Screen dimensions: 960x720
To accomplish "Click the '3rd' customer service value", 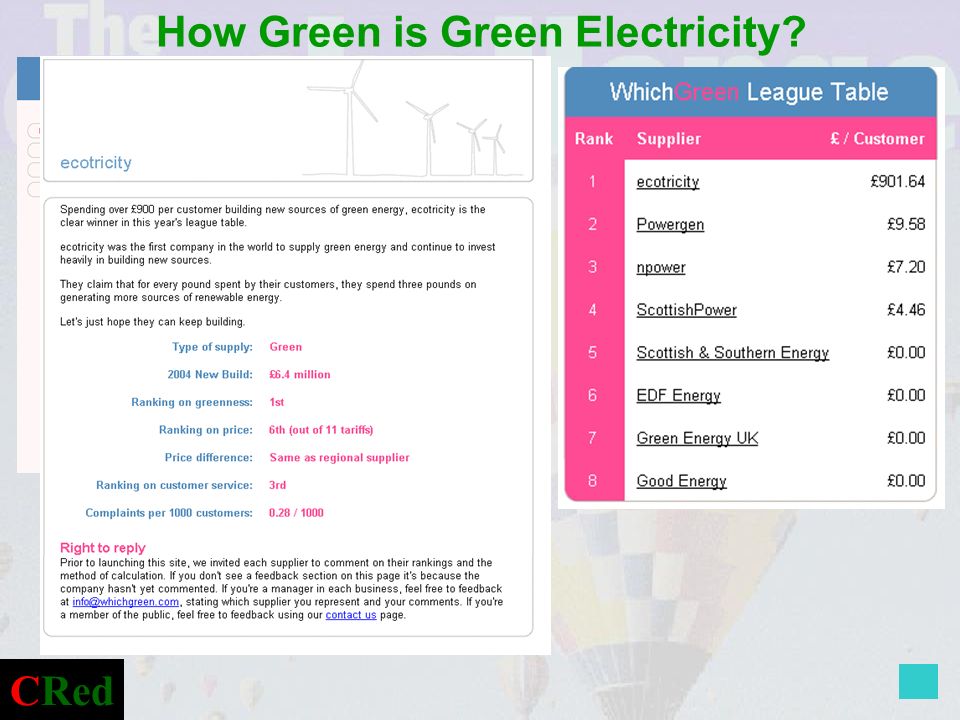I will click(x=277, y=485).
